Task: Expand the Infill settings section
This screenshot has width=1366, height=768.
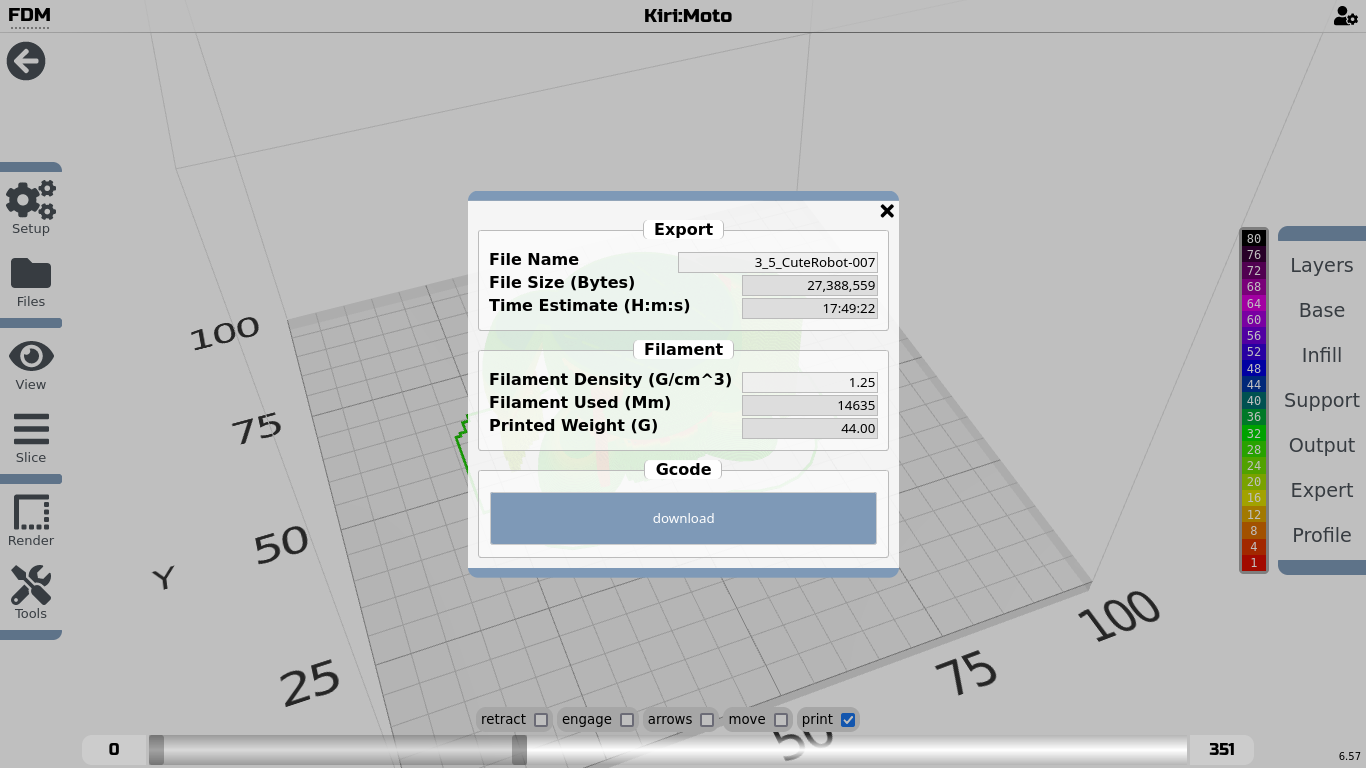Action: tap(1321, 355)
